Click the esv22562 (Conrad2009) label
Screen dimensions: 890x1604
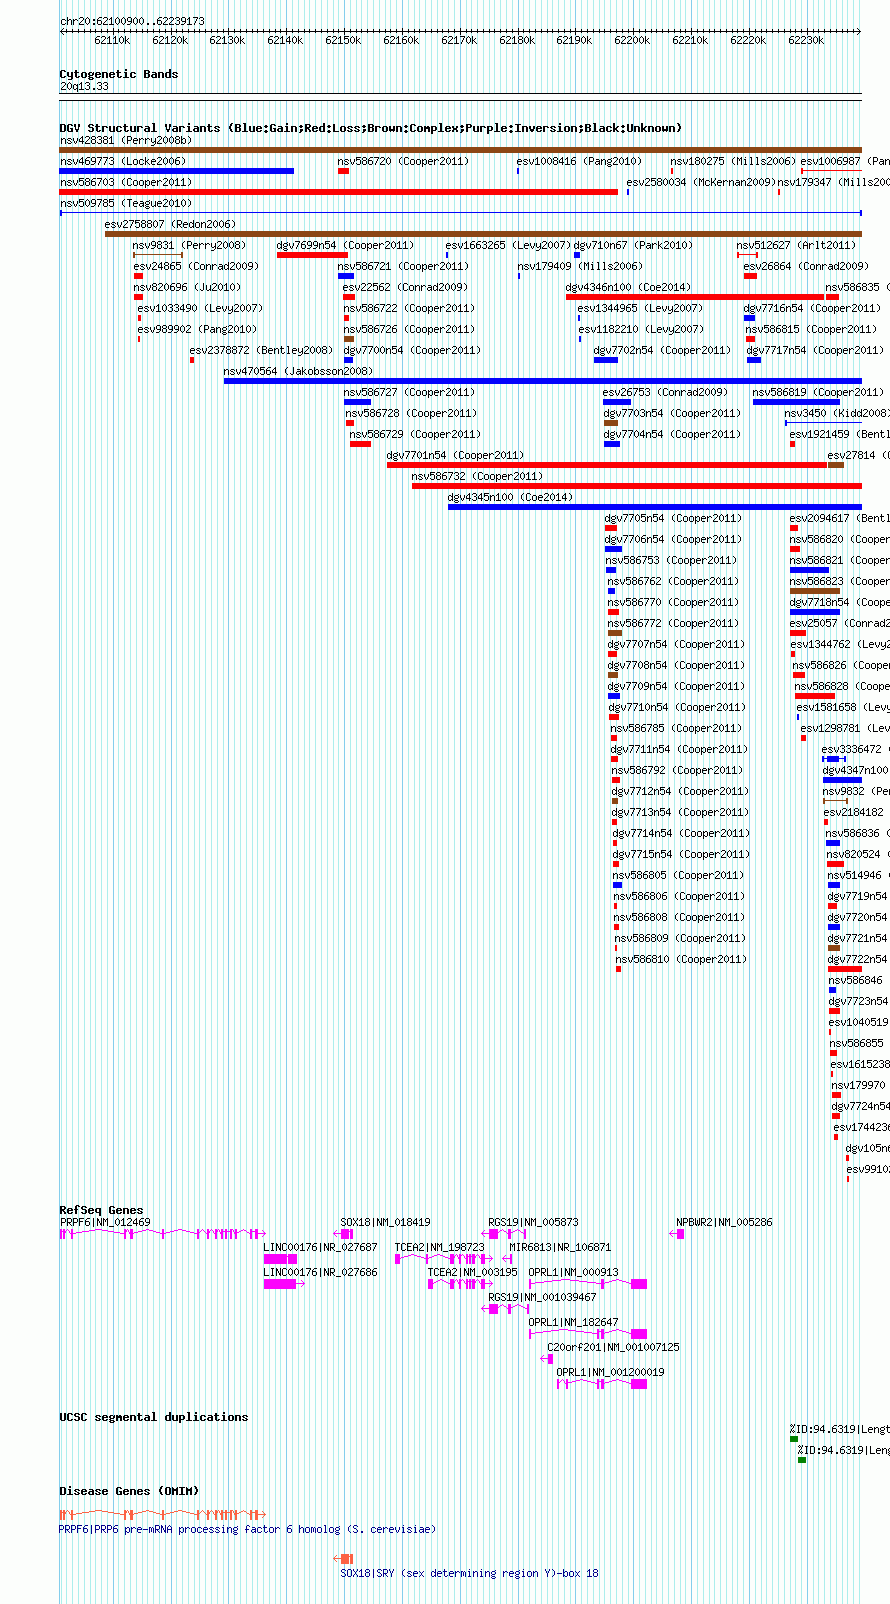(405, 287)
